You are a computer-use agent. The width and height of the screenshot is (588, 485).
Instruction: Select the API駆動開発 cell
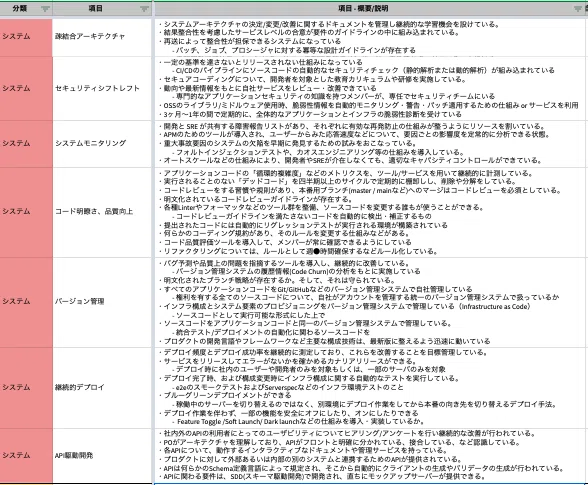coord(102,456)
